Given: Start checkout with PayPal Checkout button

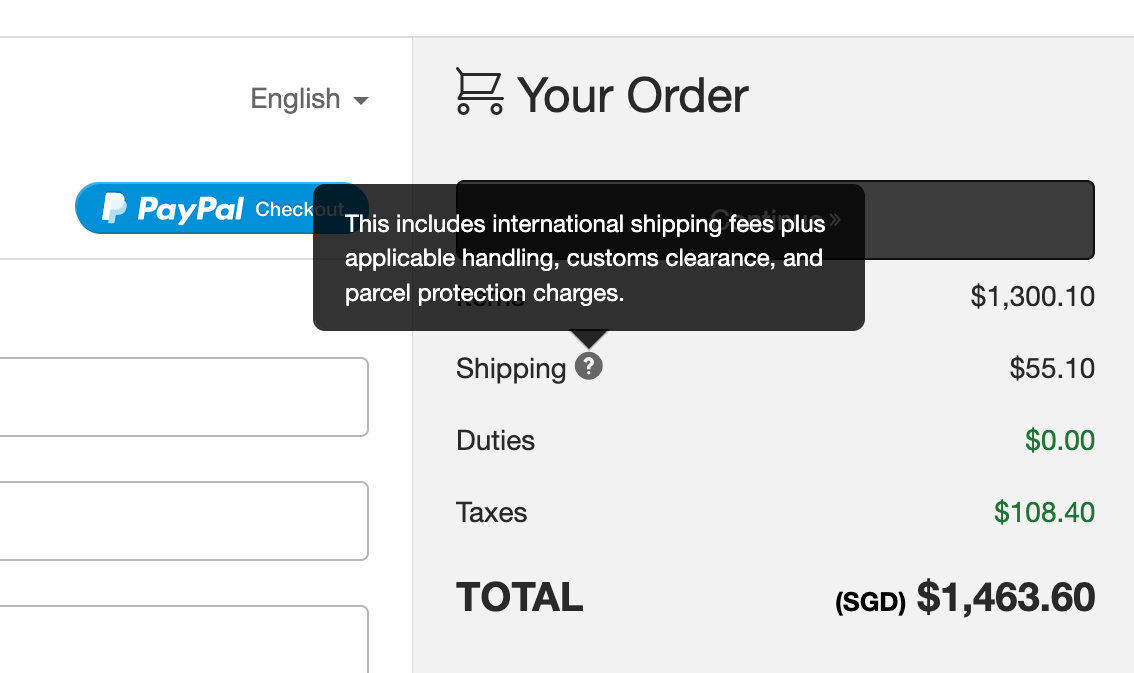Looking at the screenshot, I should pos(220,208).
